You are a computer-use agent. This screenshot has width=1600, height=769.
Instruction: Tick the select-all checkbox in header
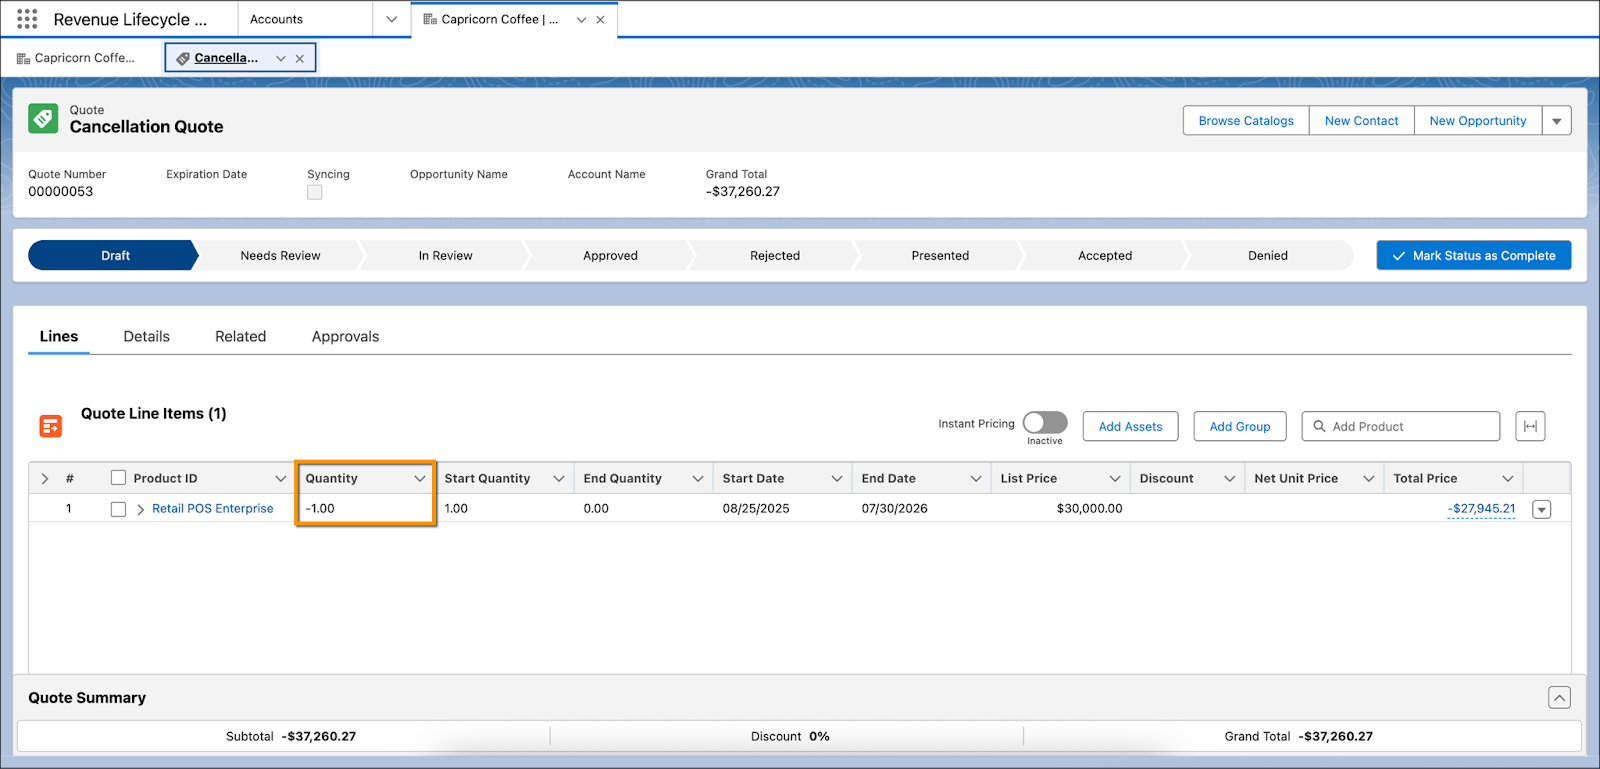[118, 478]
